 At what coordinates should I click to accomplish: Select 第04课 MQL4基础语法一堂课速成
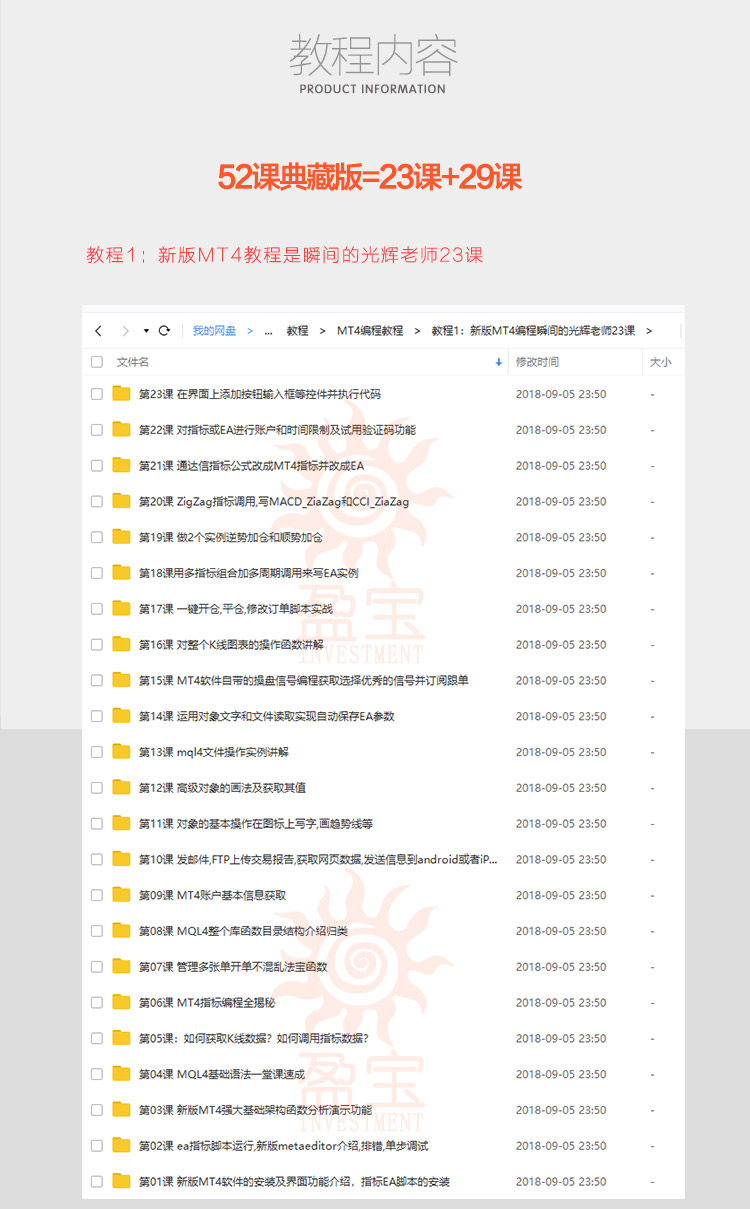tap(221, 1075)
